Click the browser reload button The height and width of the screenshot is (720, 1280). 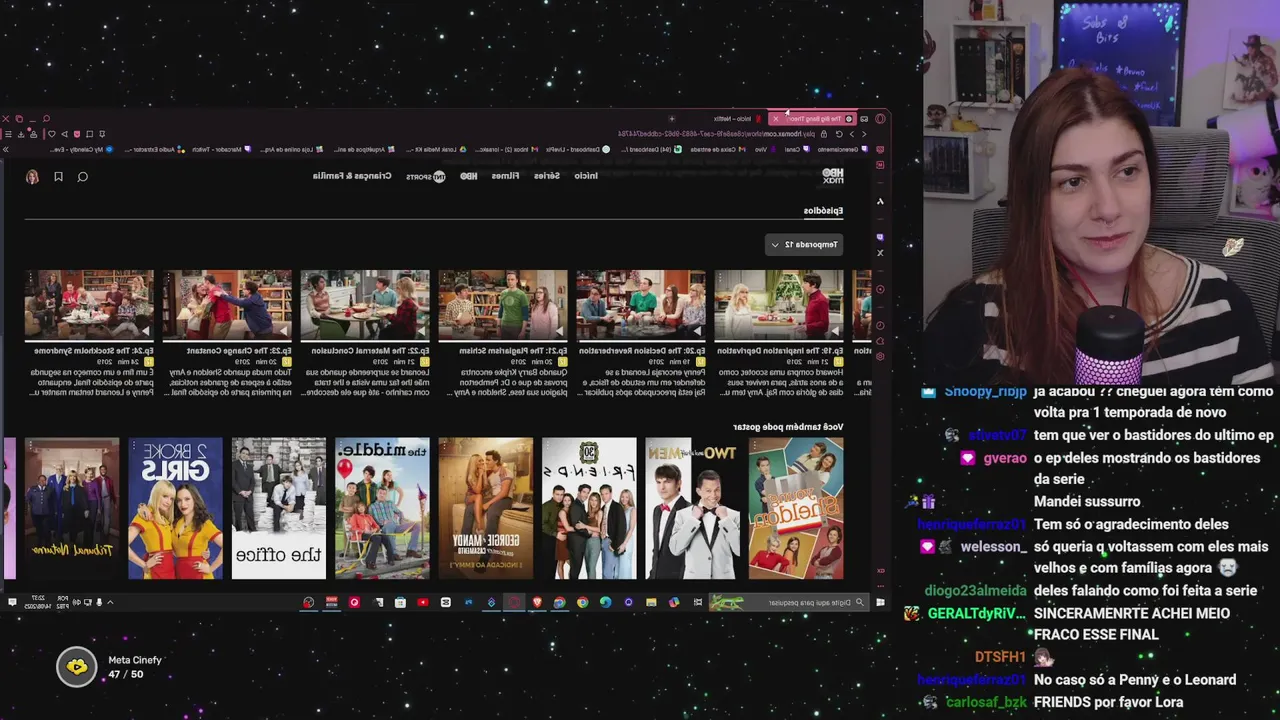coord(839,134)
